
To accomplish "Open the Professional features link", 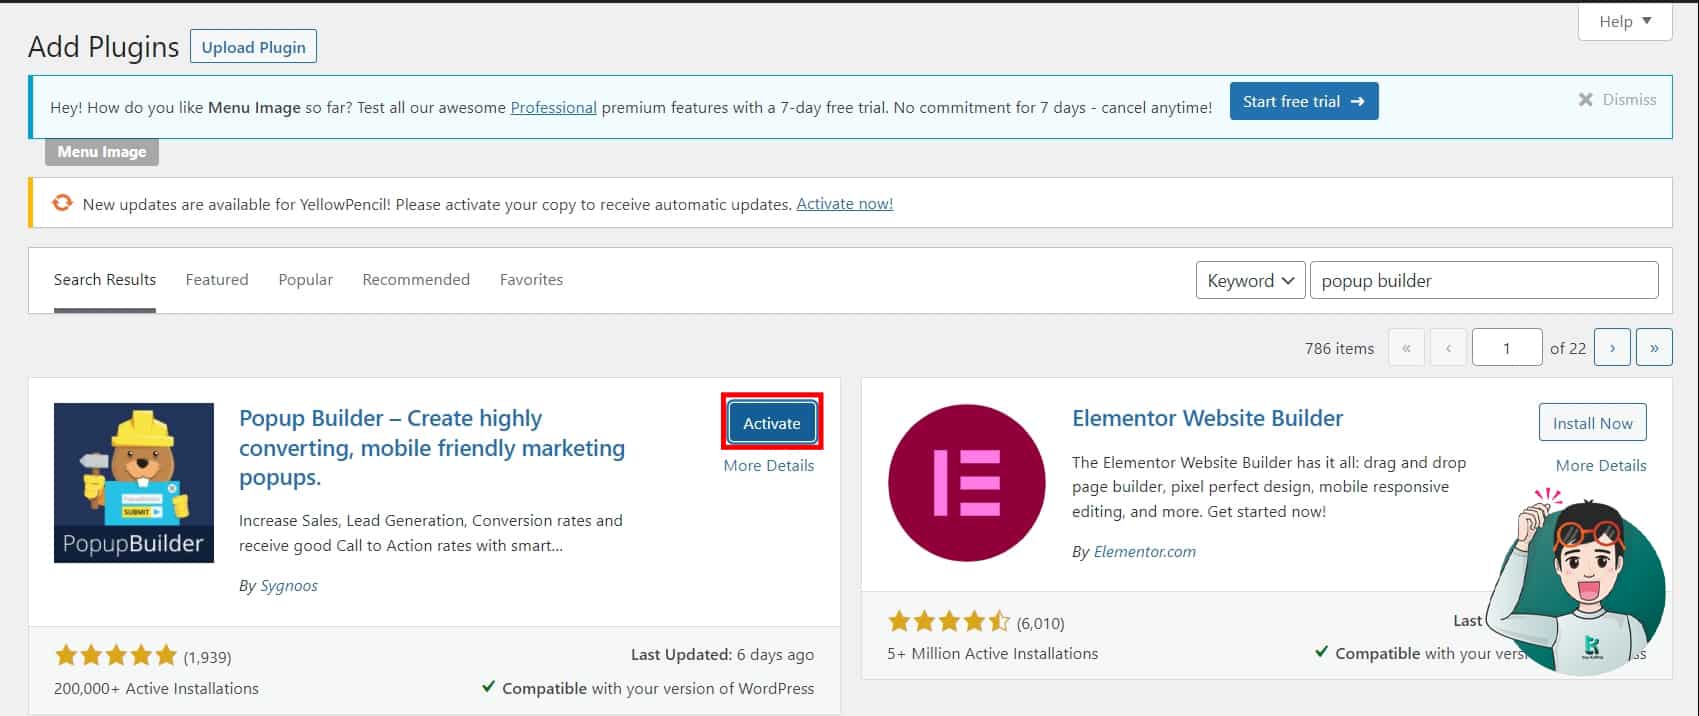I will coord(553,107).
